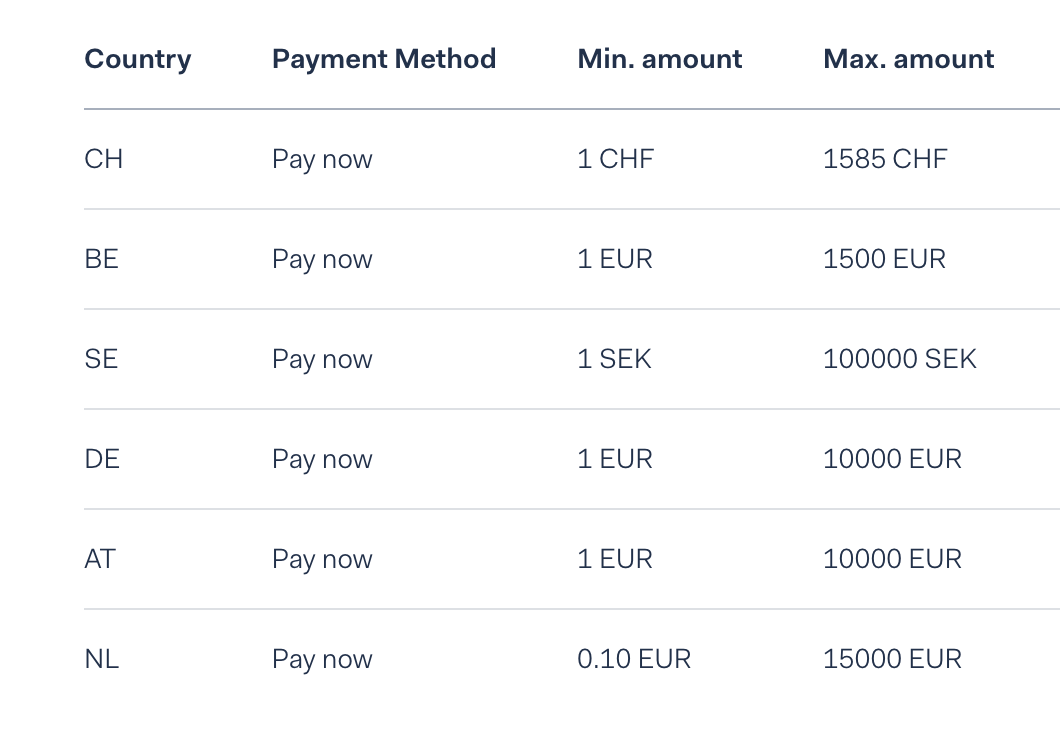This screenshot has width=1060, height=750.
Task: Click the Max. amount column header
Action: 909,59
